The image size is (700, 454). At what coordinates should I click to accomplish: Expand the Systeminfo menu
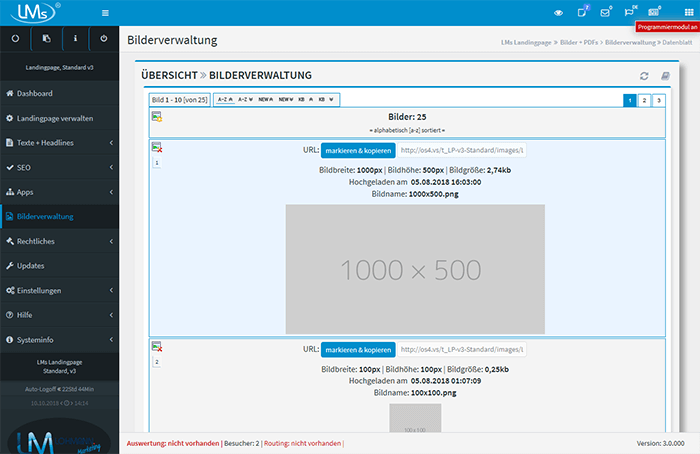pyautogui.click(x=59, y=340)
